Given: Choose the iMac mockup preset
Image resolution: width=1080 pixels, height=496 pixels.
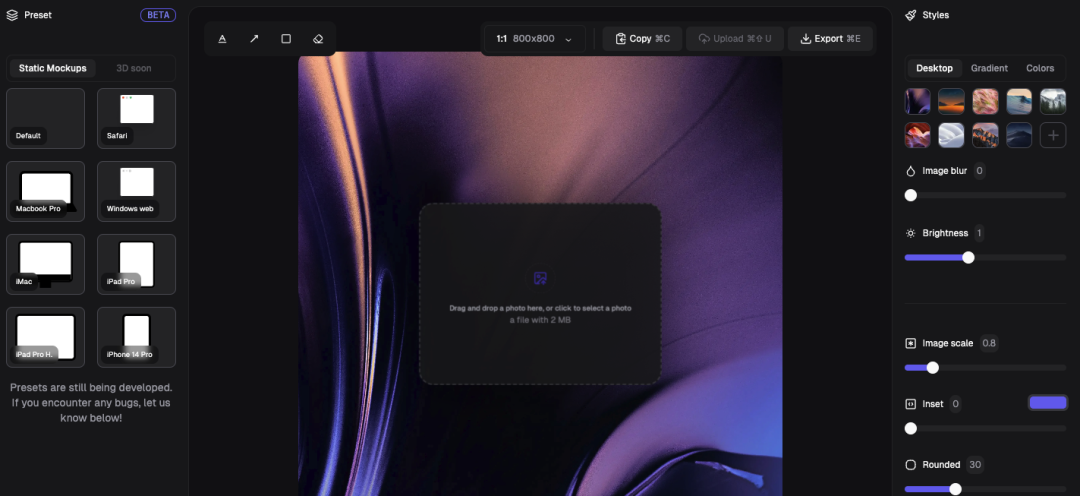Looking at the screenshot, I should point(45,265).
